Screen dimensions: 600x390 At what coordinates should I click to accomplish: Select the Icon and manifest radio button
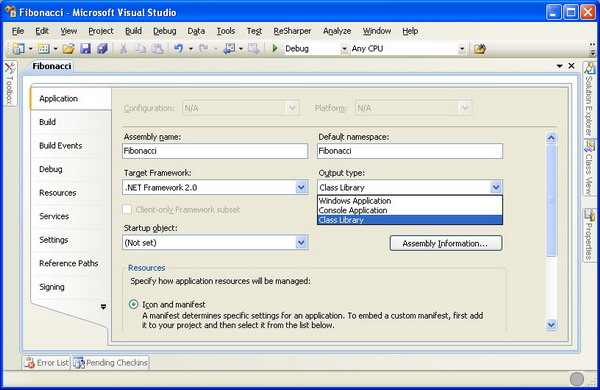133,305
